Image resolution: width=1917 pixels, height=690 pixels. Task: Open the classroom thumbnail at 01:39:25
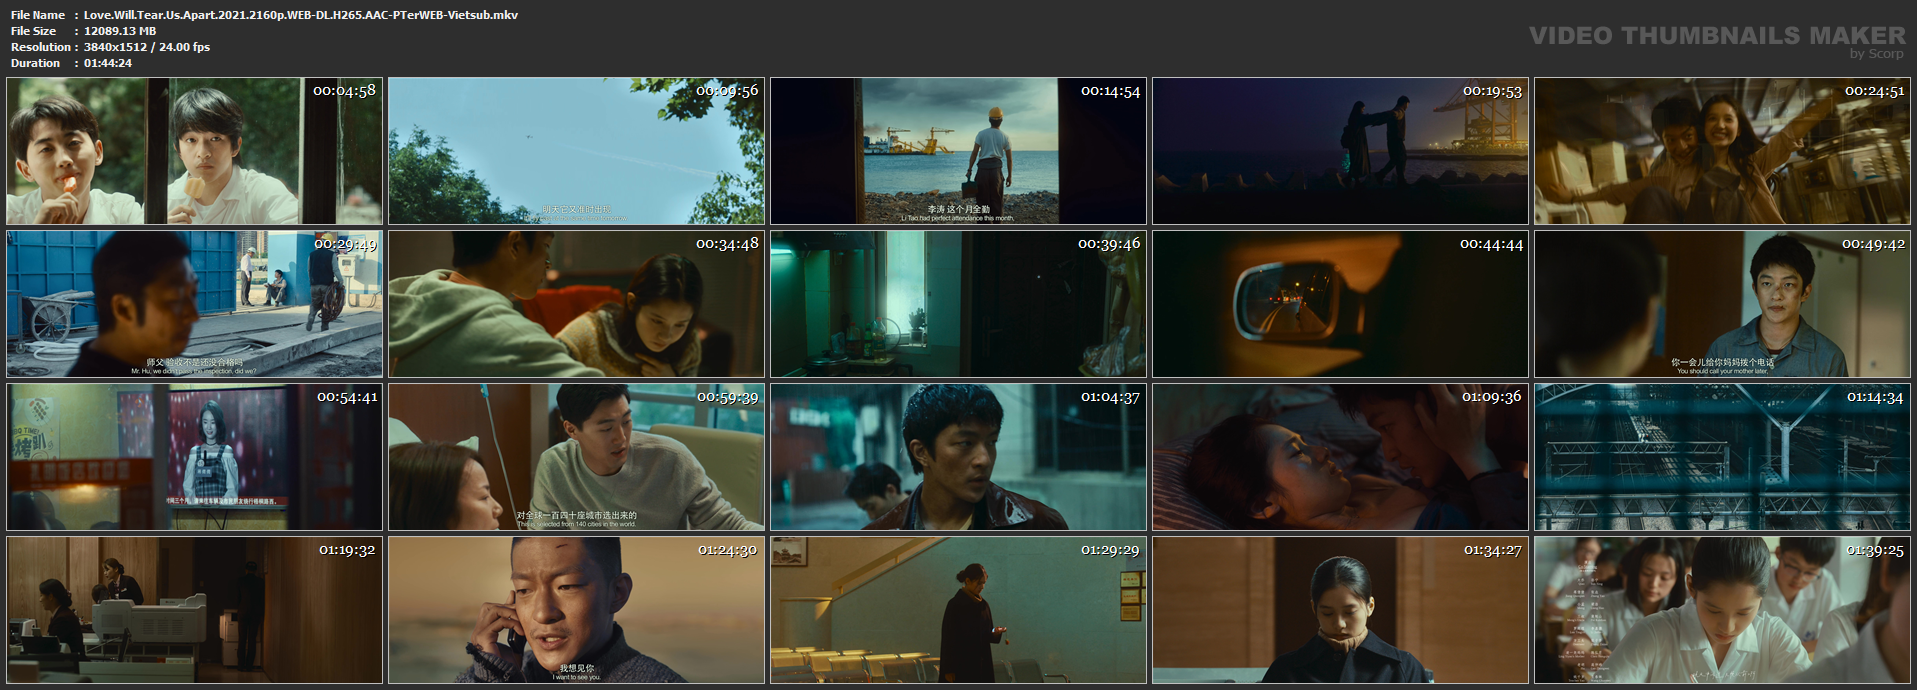click(x=1722, y=610)
